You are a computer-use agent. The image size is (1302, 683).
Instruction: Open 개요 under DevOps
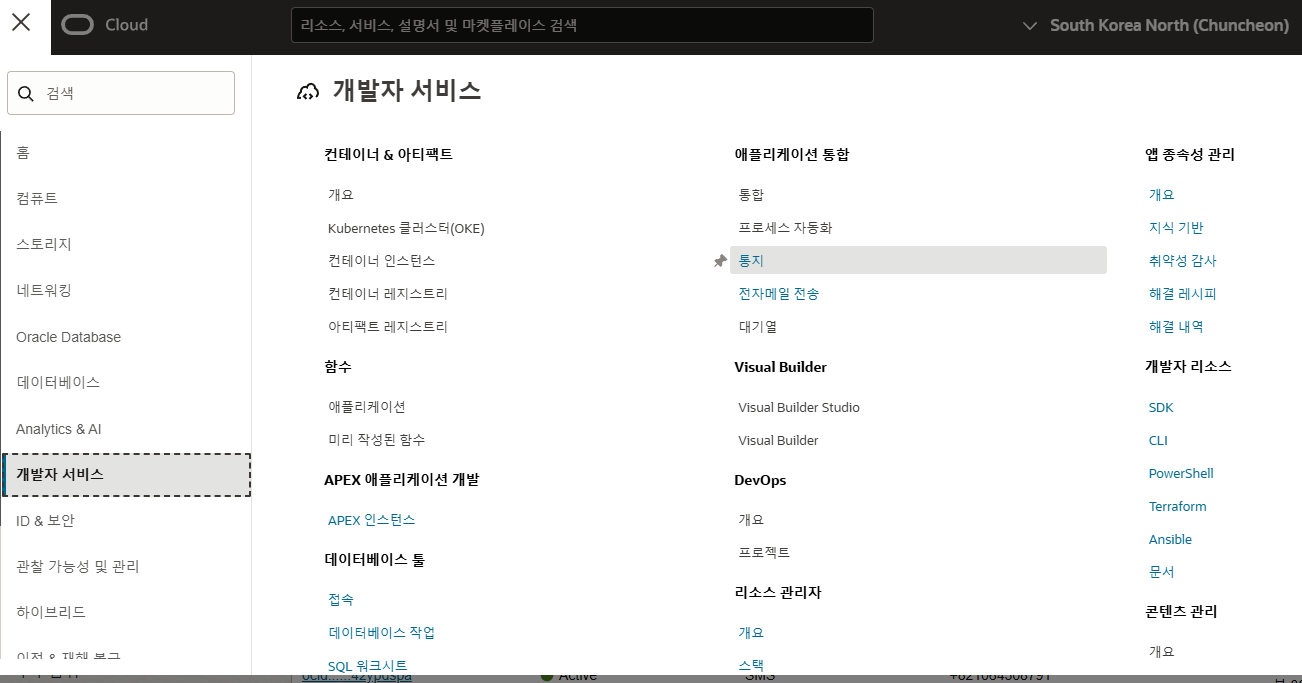751,520
